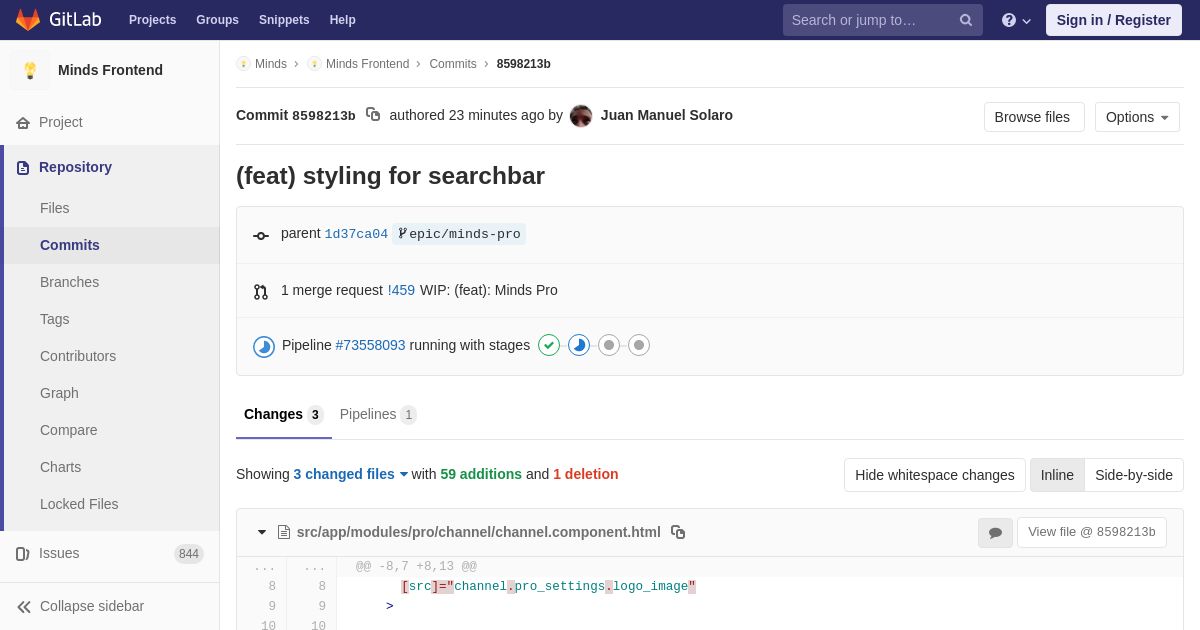This screenshot has height=630, width=1200.
Task: Toggle comments for channel.component.html
Action: [x=995, y=533]
